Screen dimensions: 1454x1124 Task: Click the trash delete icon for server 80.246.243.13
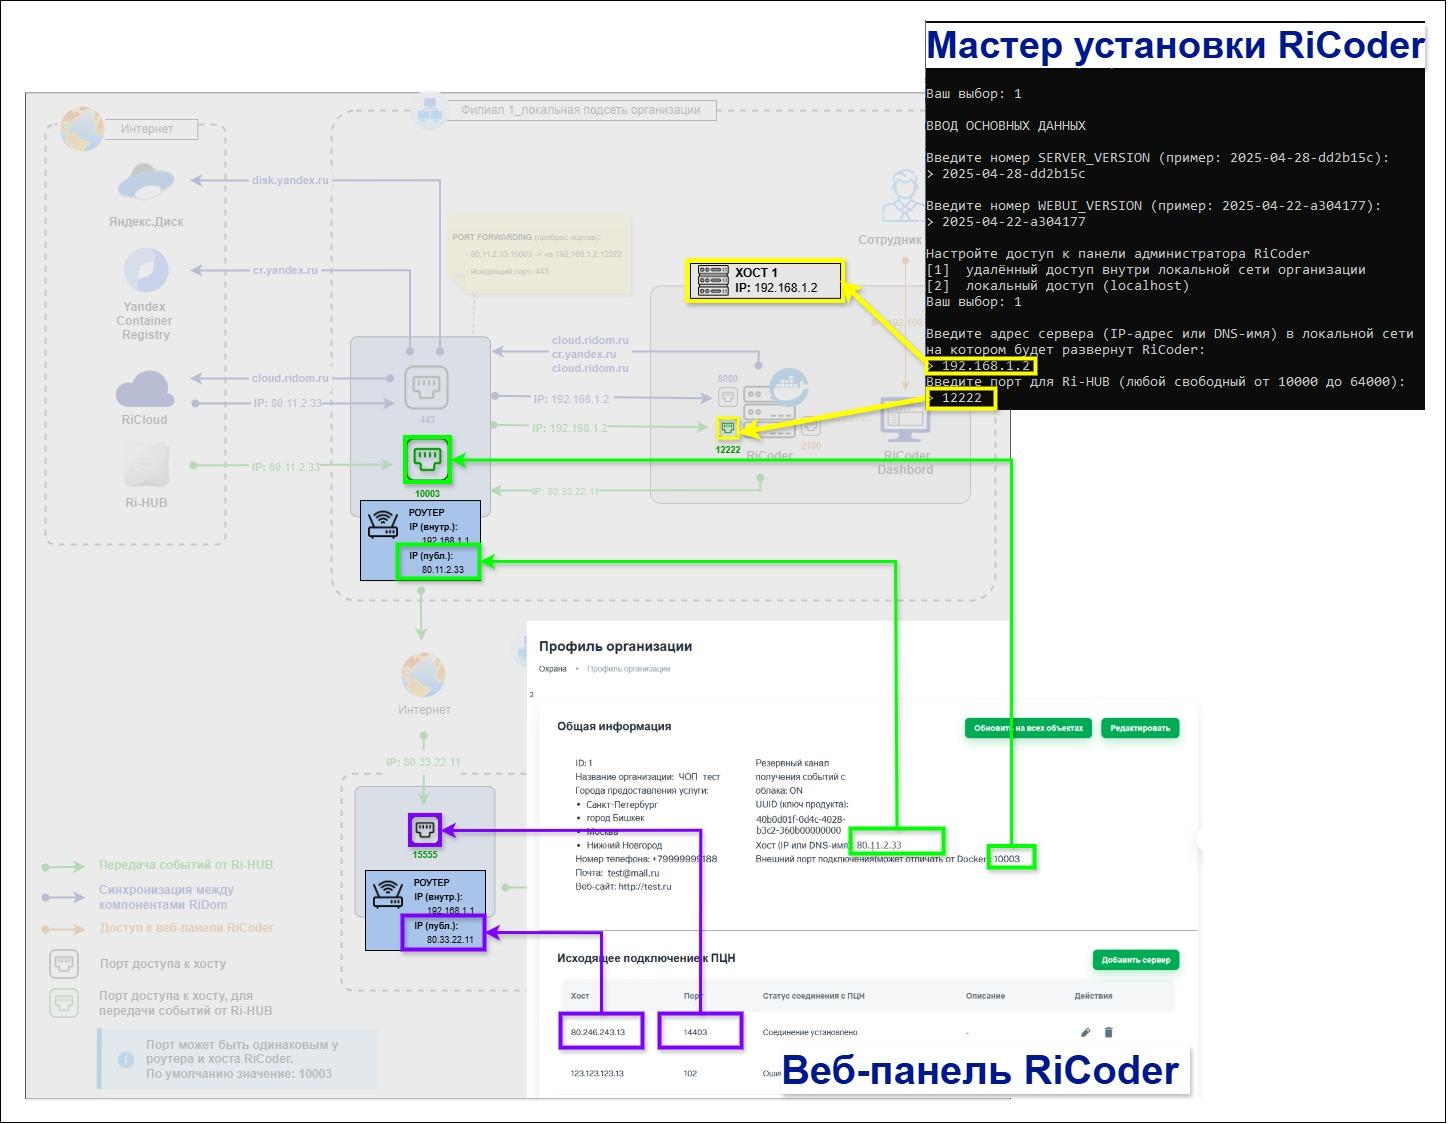1108,1032
